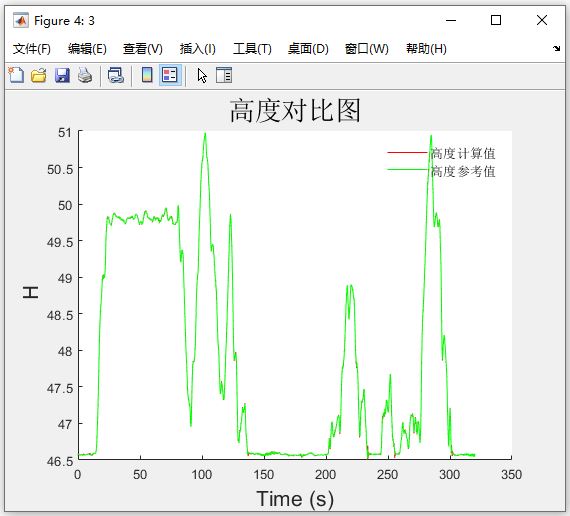This screenshot has width=570, height=516.
Task: Open the 窗口(W) menu
Action: point(367,49)
